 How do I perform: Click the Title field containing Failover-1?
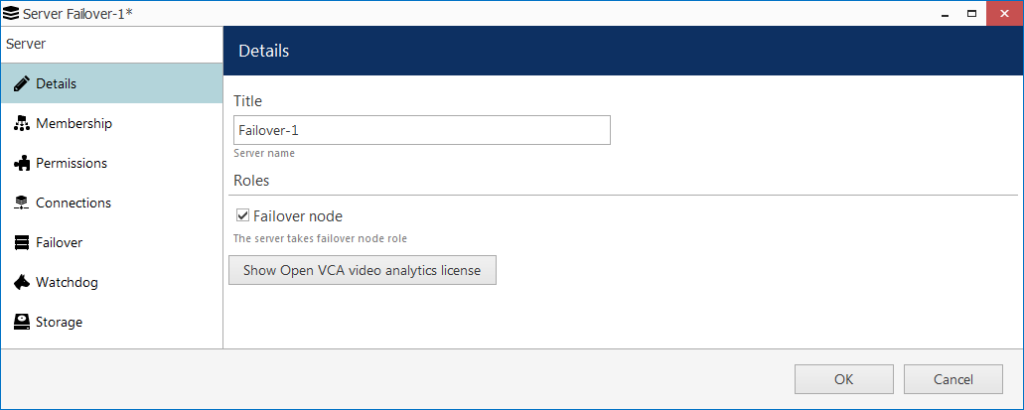(422, 130)
